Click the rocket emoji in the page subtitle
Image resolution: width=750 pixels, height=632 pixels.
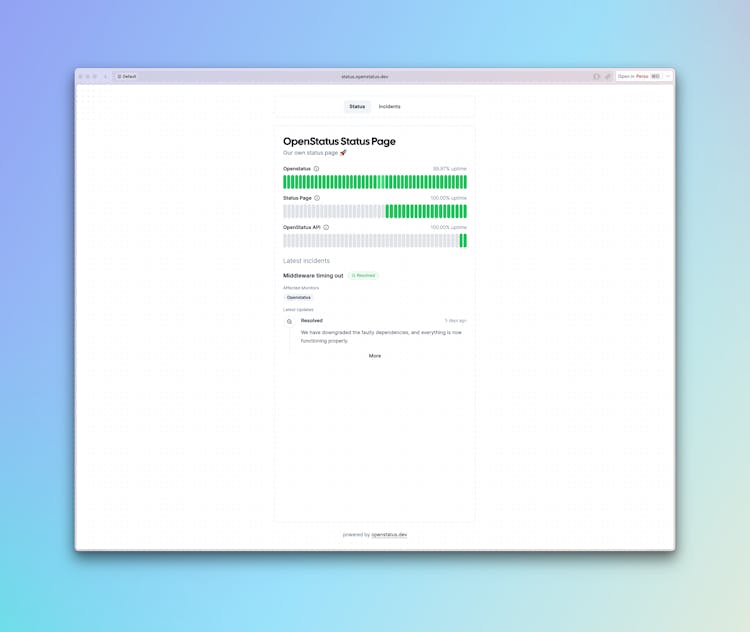pos(343,153)
